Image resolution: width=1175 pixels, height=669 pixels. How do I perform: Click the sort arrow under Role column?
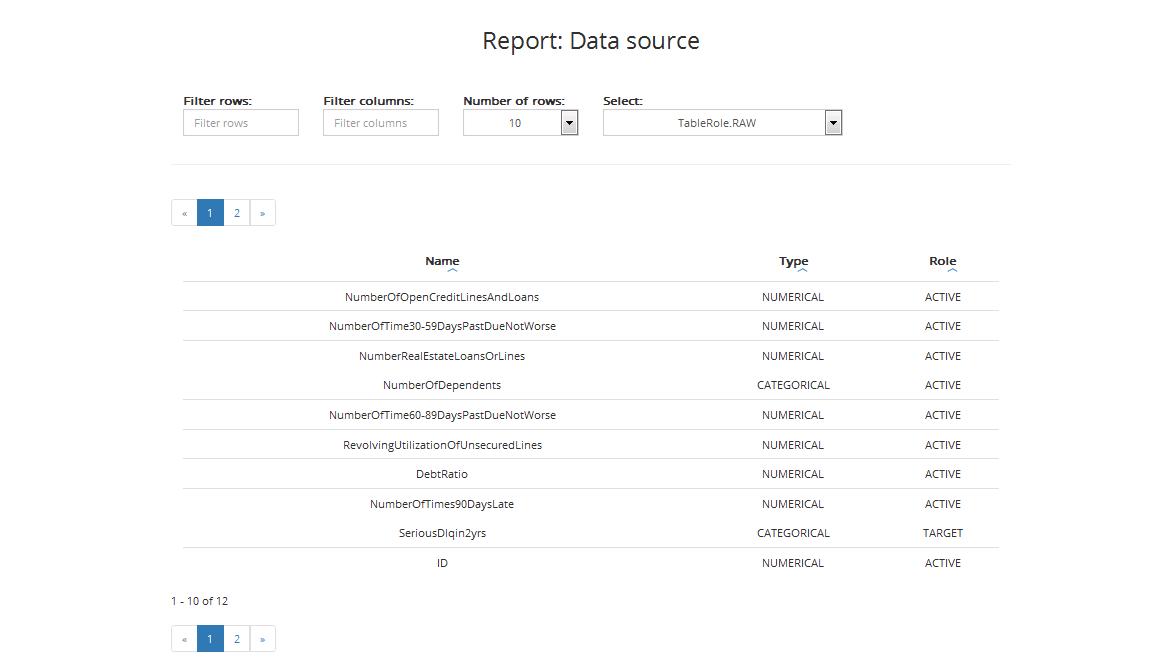click(952, 270)
